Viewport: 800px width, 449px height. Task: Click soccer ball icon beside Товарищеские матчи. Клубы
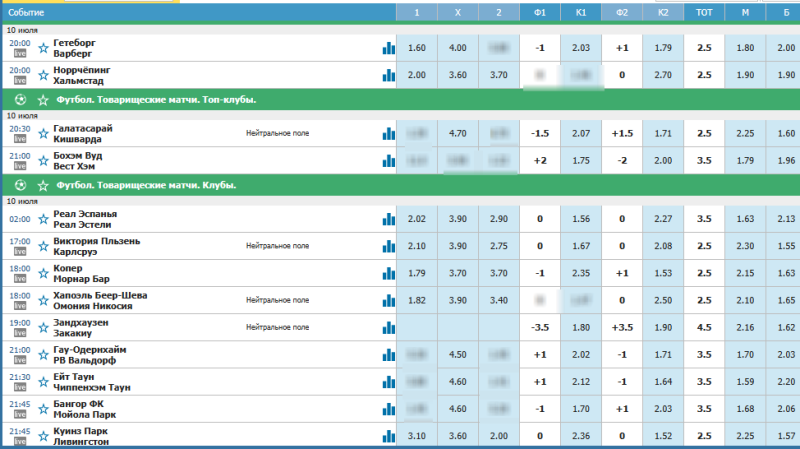[21, 185]
